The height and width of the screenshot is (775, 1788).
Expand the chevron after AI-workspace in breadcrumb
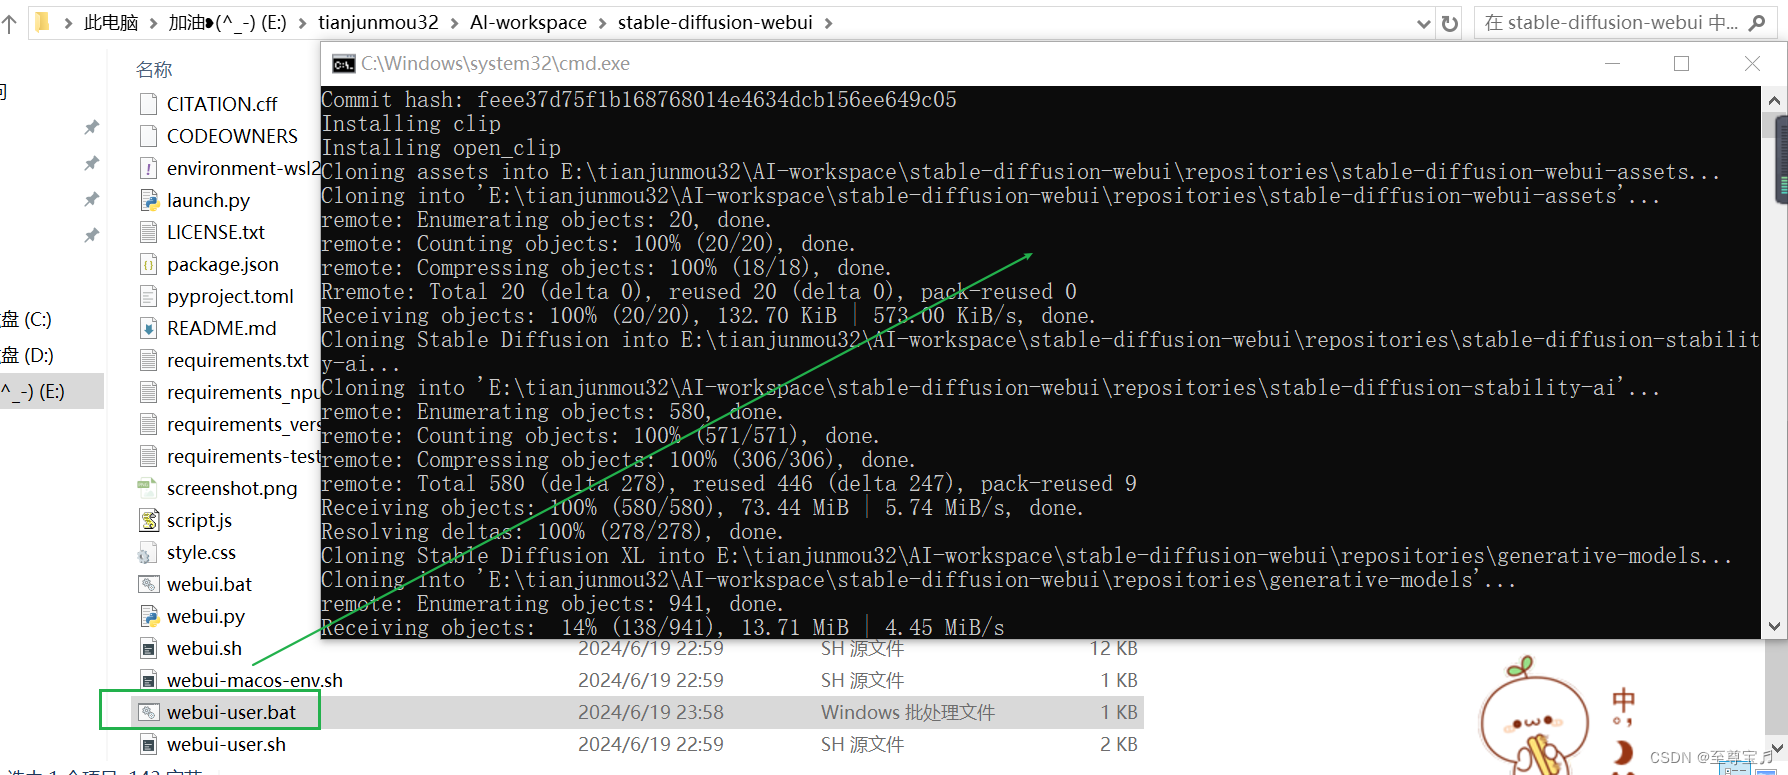click(x=603, y=22)
